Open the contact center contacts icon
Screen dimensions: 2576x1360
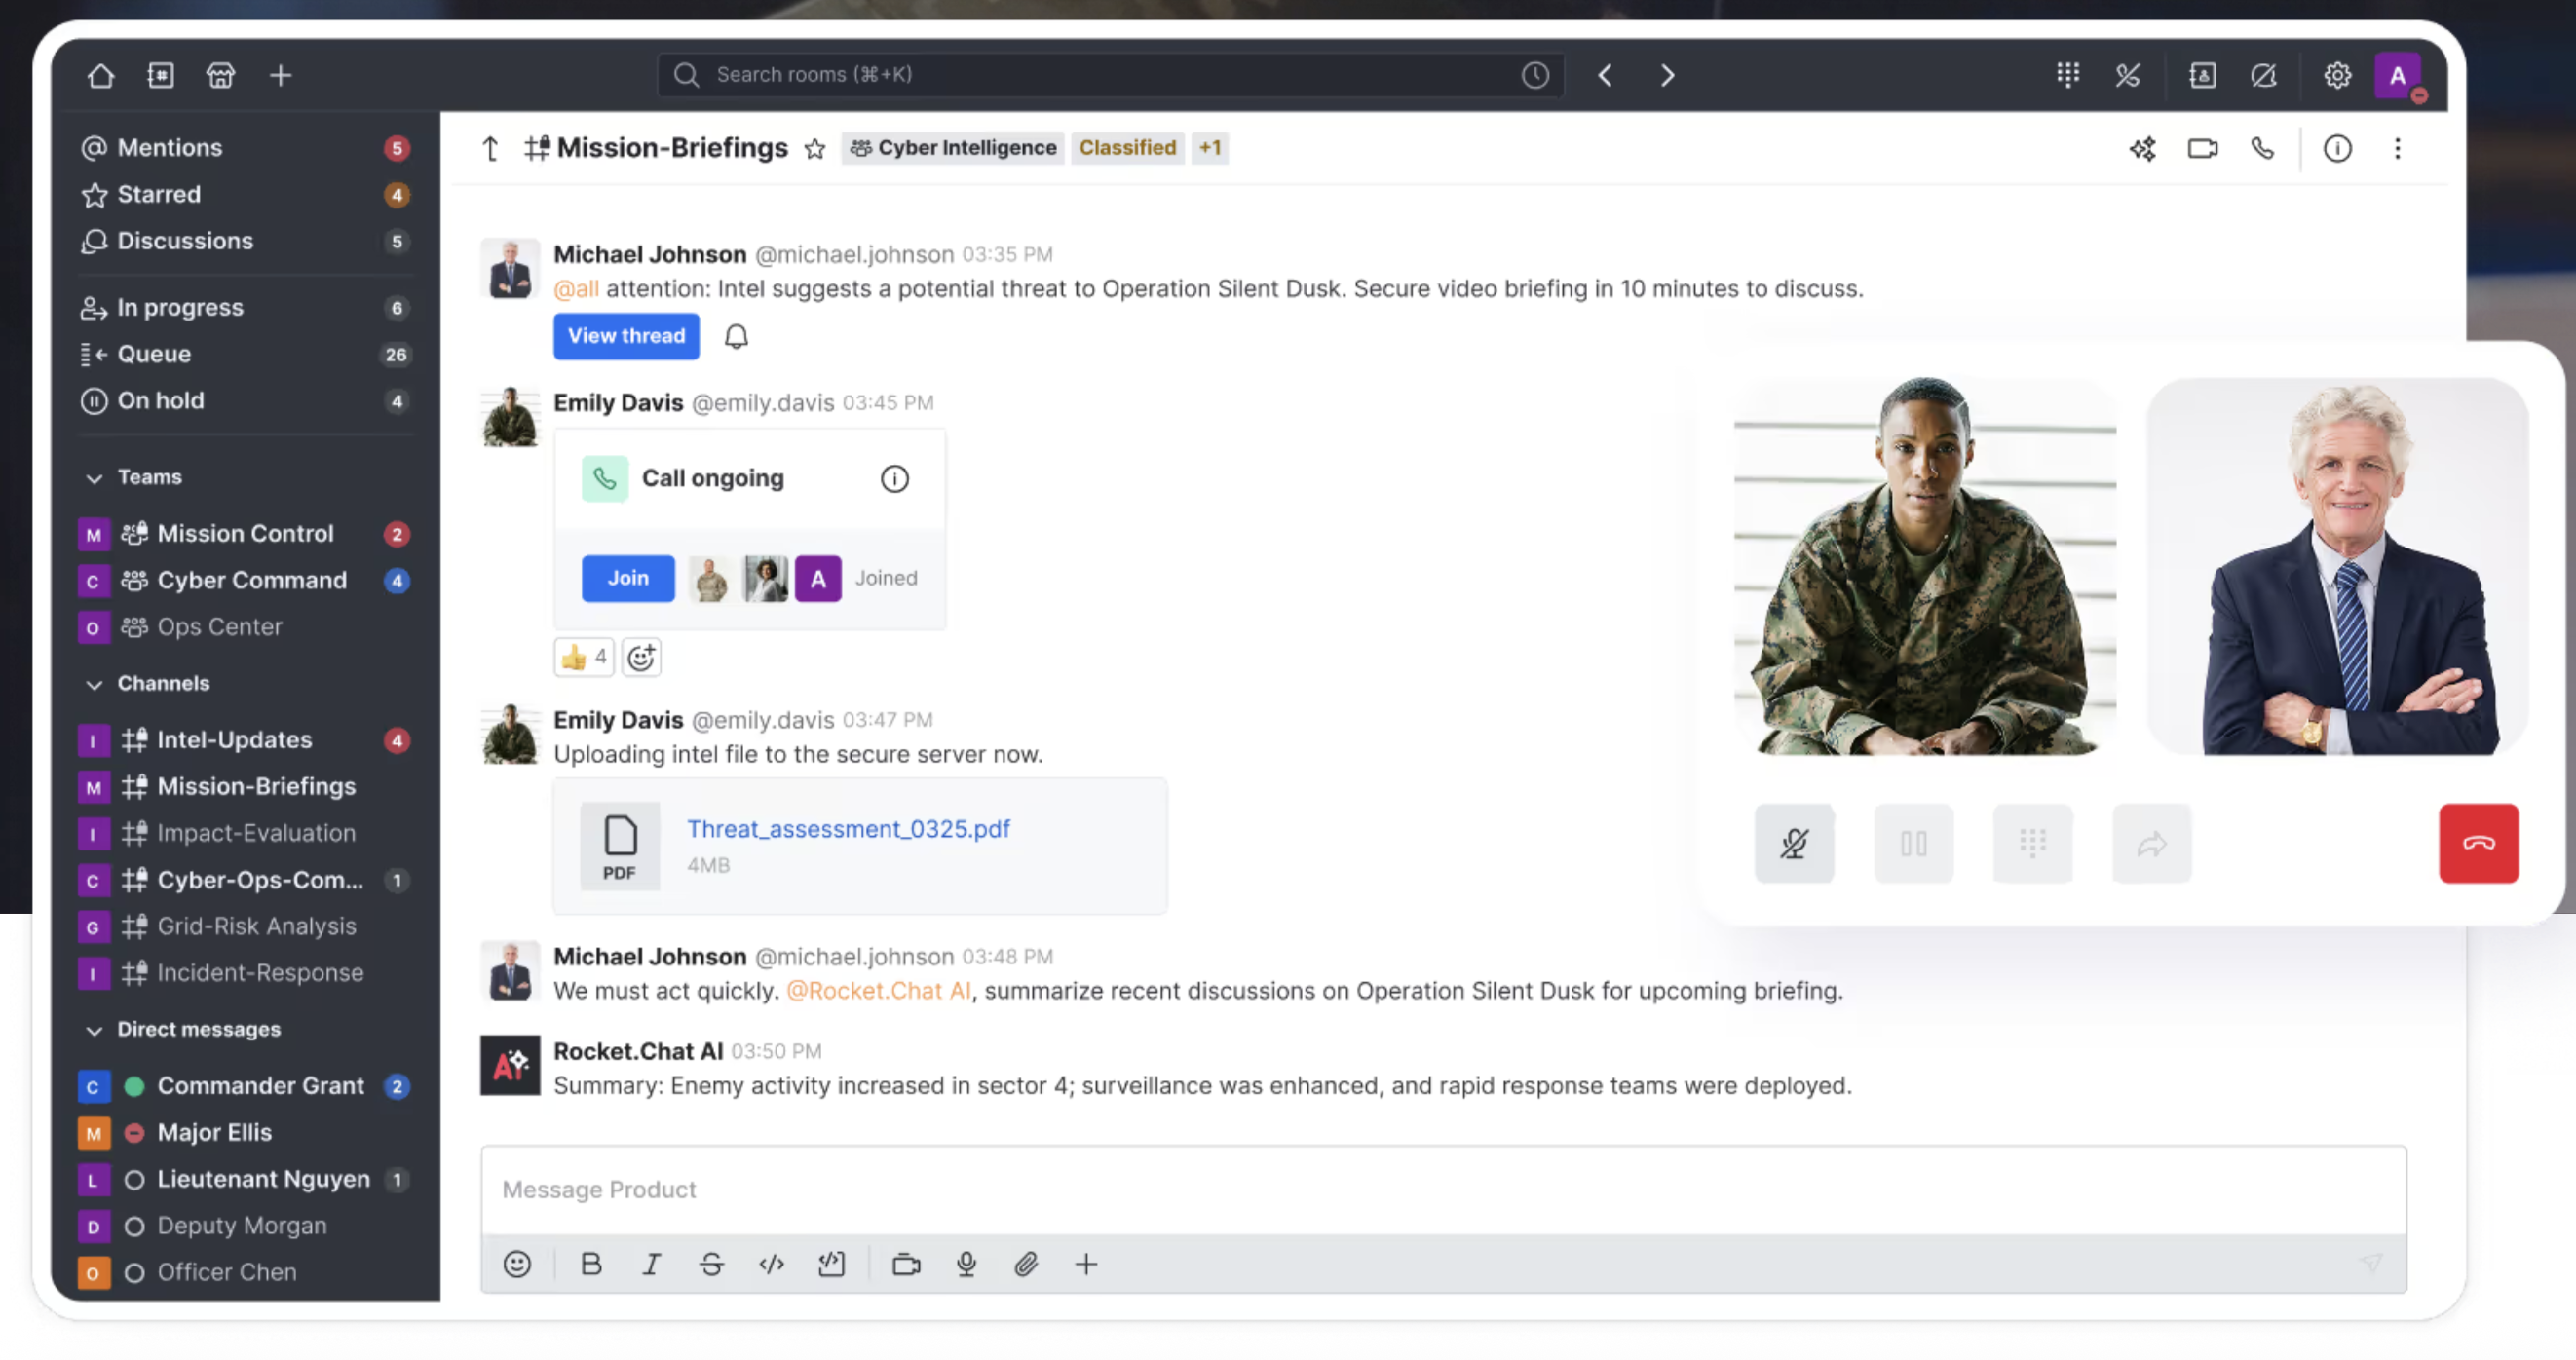point(2202,75)
